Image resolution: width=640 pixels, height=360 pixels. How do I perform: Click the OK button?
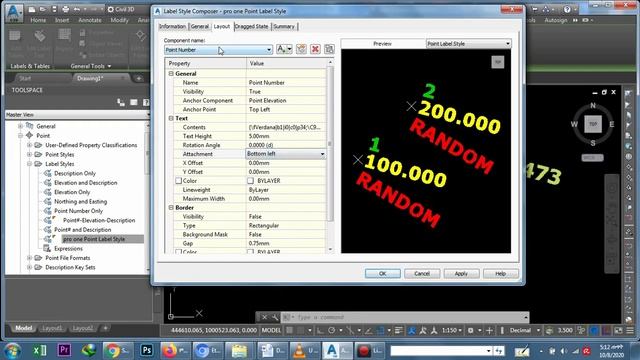coord(382,273)
